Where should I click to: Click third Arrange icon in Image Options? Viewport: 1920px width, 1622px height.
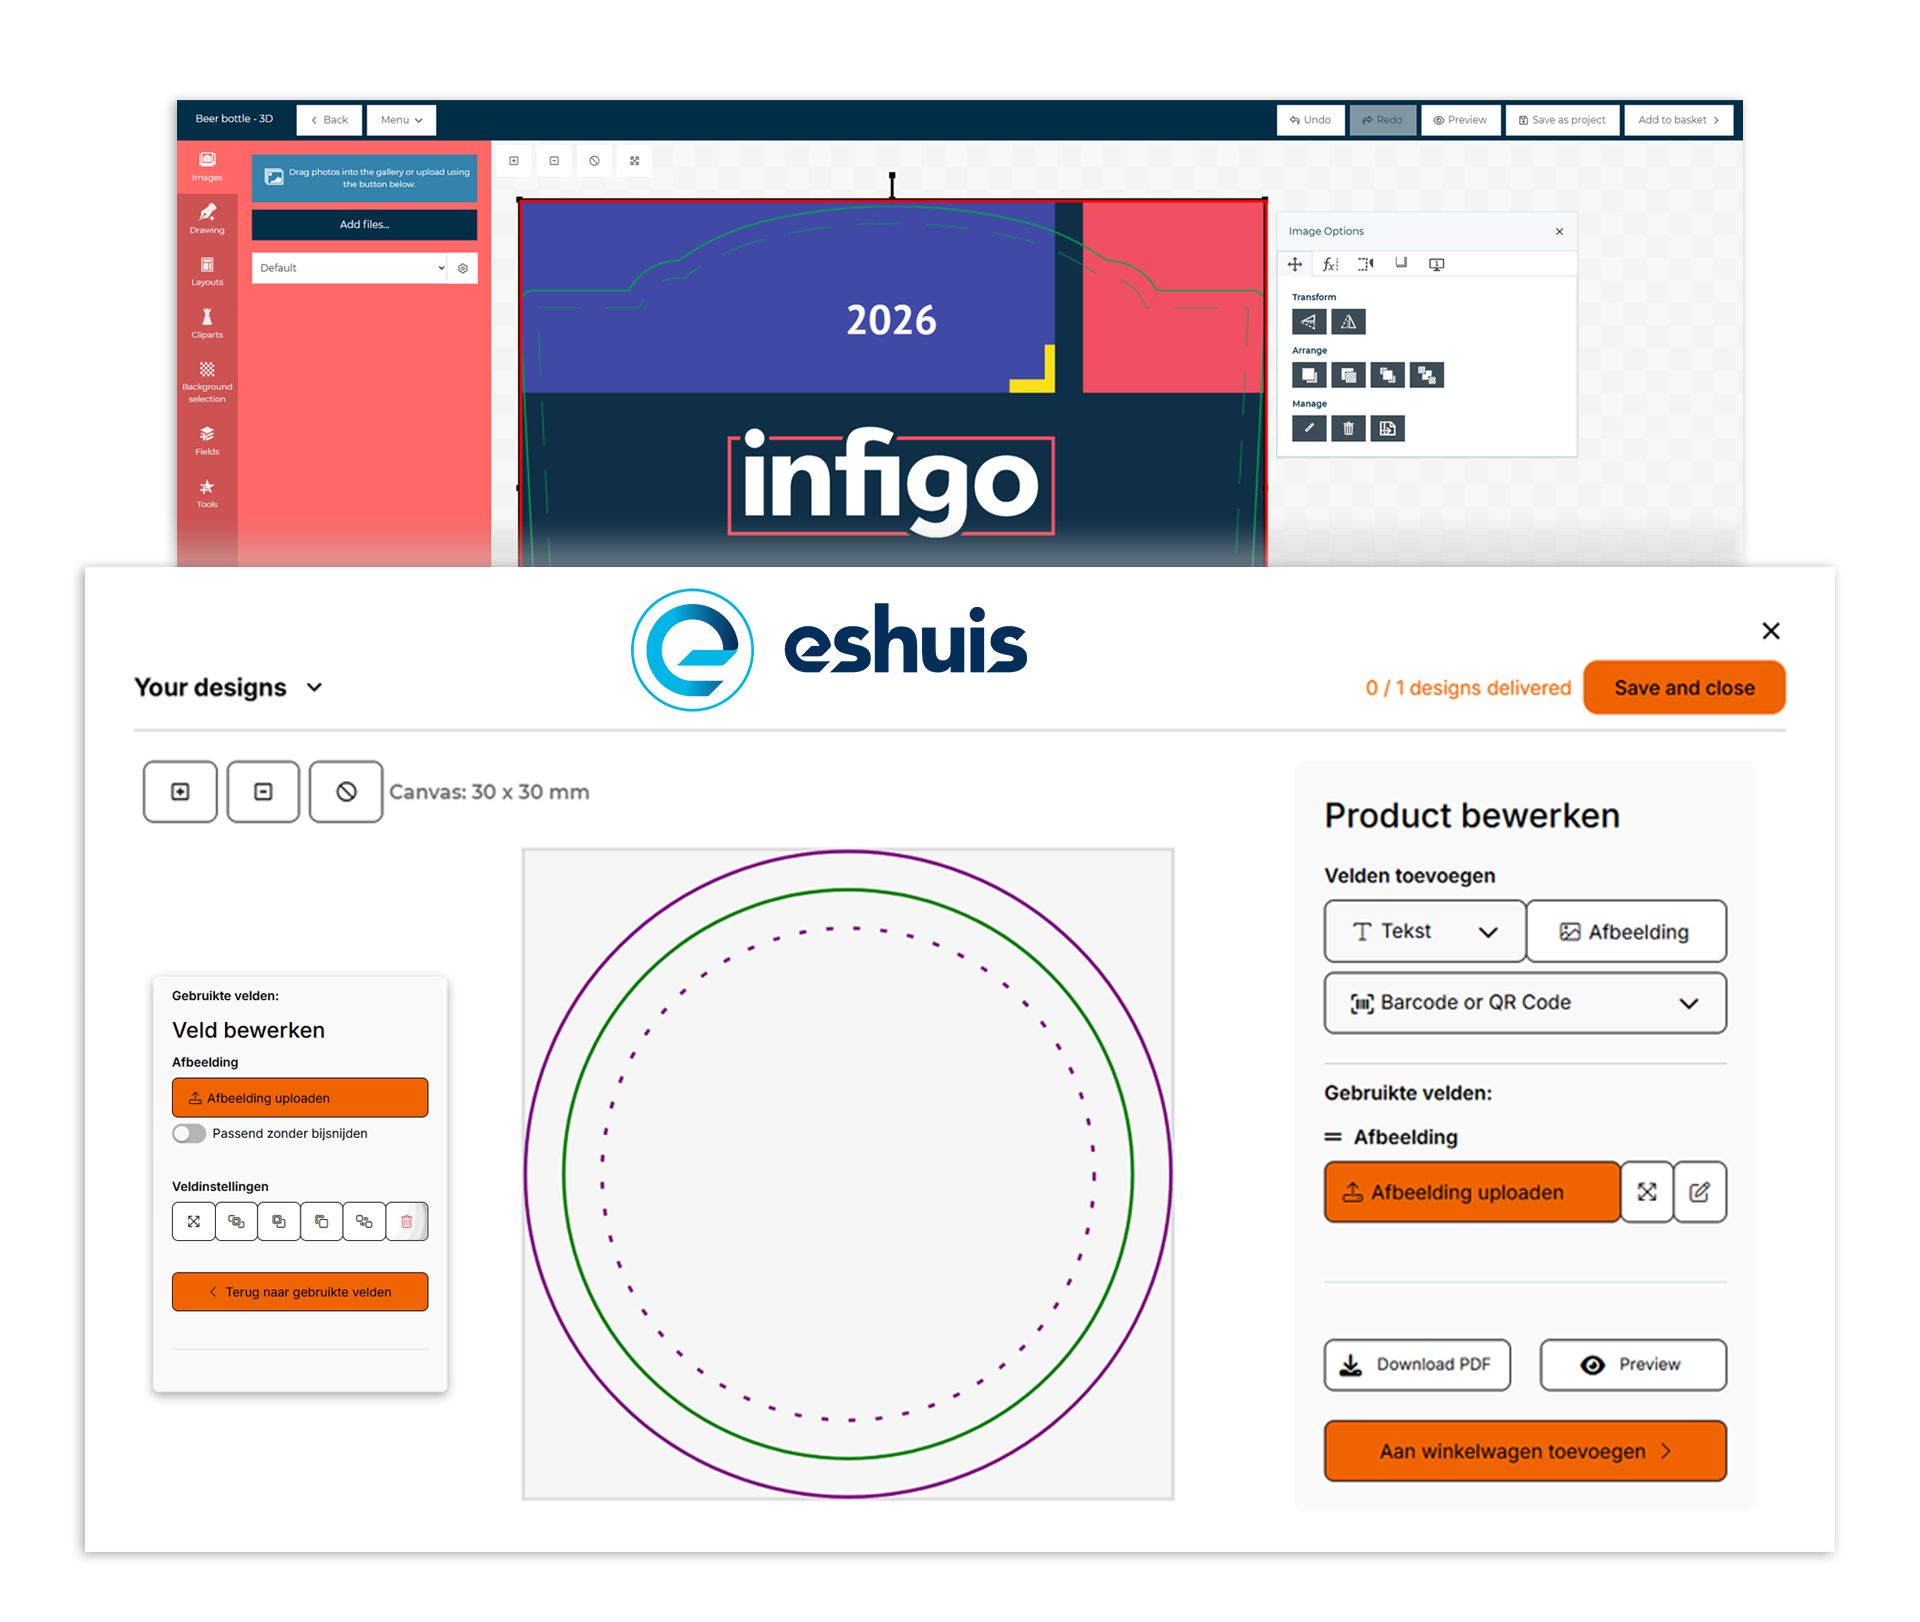pos(1387,375)
